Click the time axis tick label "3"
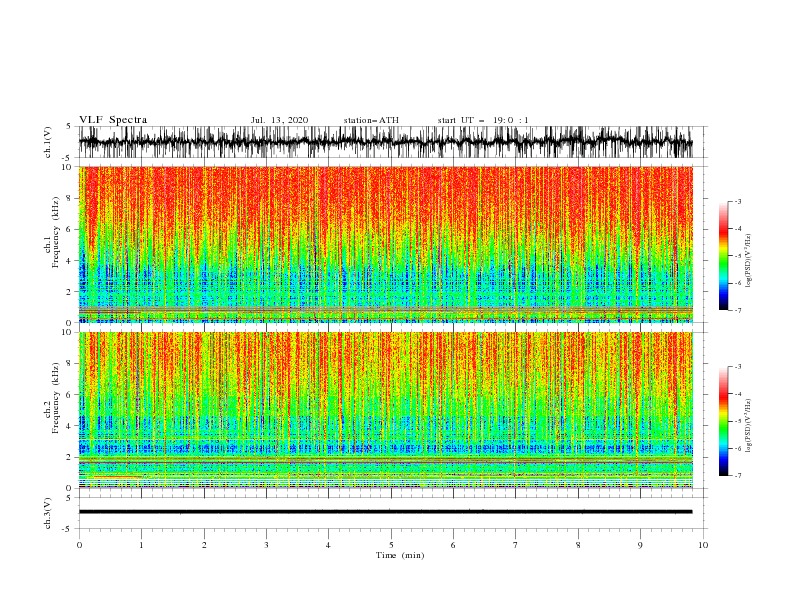Viewport: 792px width, 612px height. pos(266,545)
